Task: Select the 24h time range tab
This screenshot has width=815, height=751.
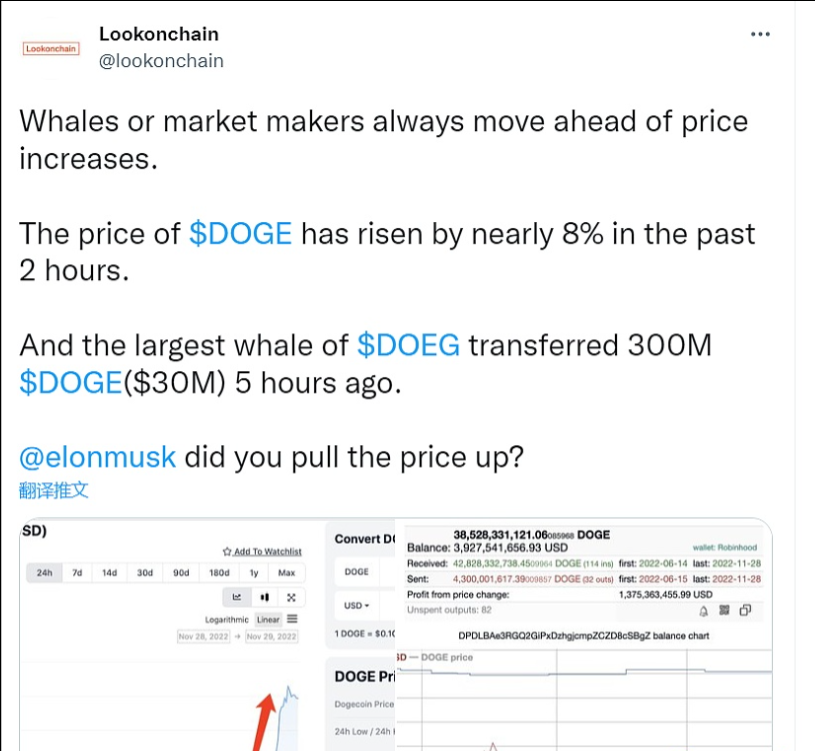Action: coord(43,573)
